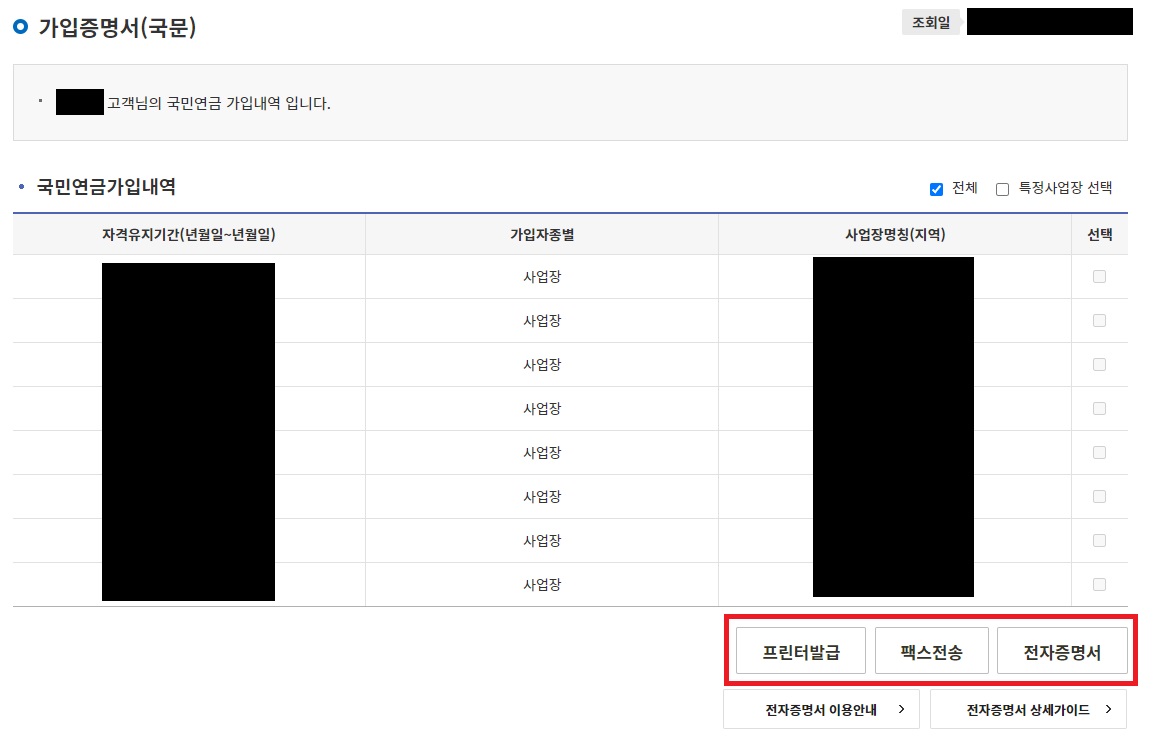The height and width of the screenshot is (741, 1154).
Task: Enable 특정사업장 선택 checkbox
Action: coord(1002,188)
